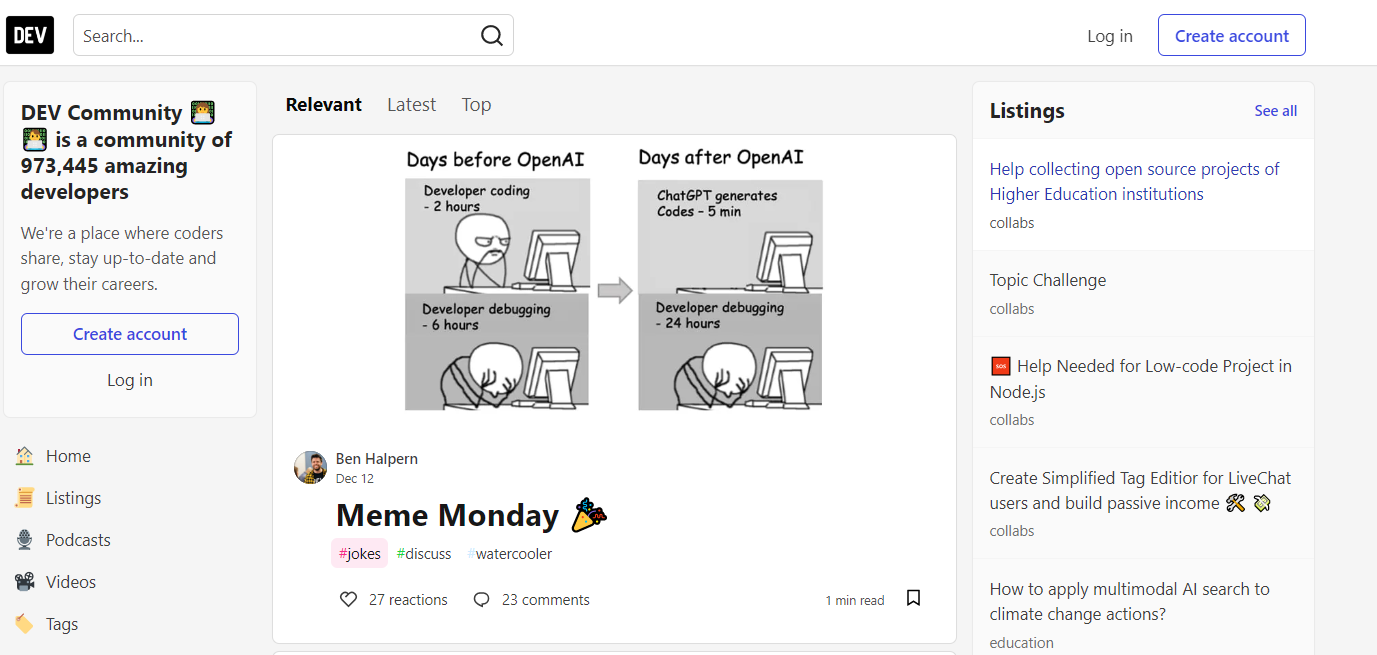This screenshot has width=1377, height=655.
Task: Click the heart reactions icon
Action: point(348,600)
